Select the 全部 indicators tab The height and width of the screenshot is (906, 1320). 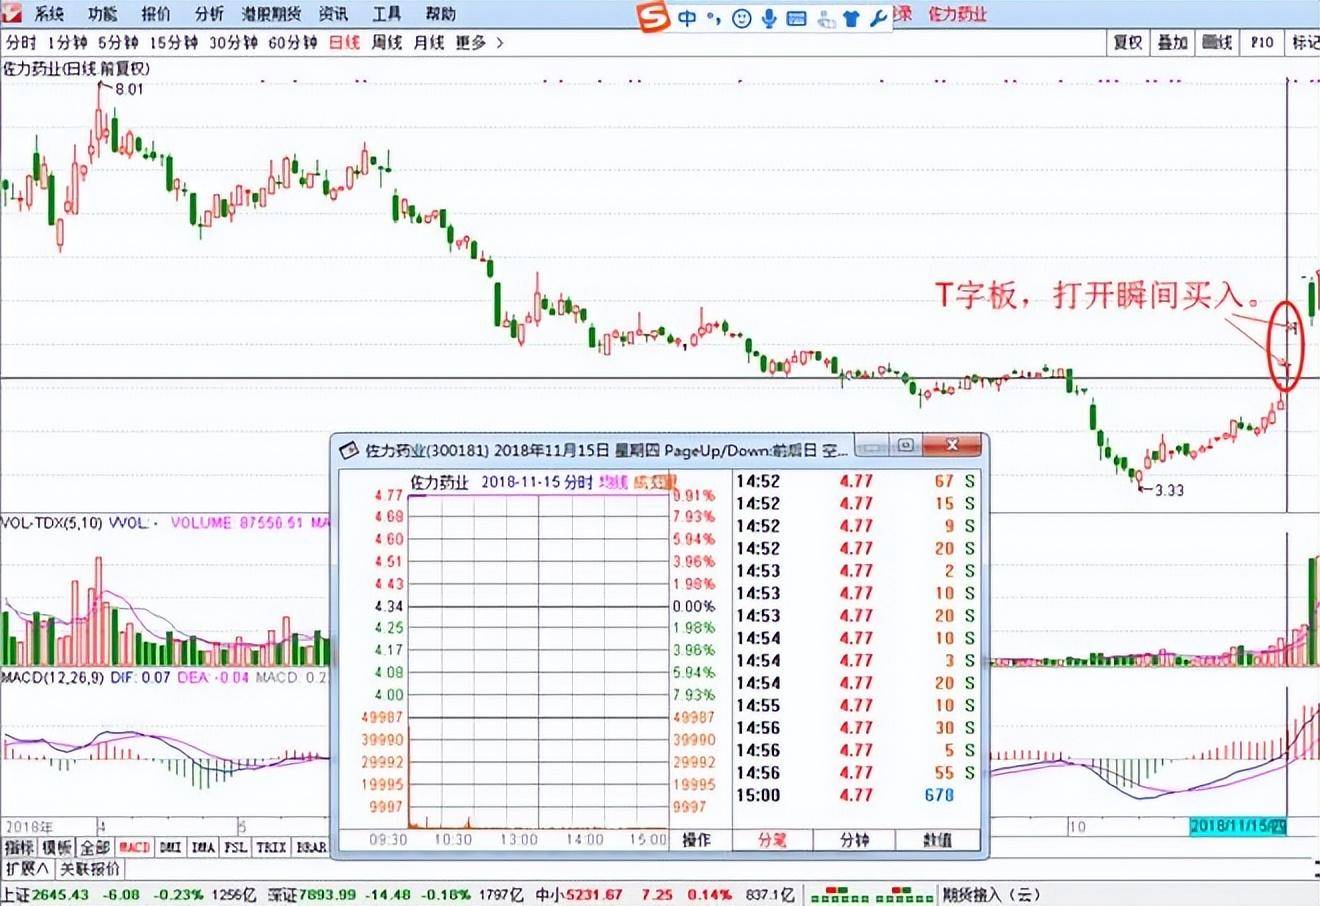[x=93, y=847]
